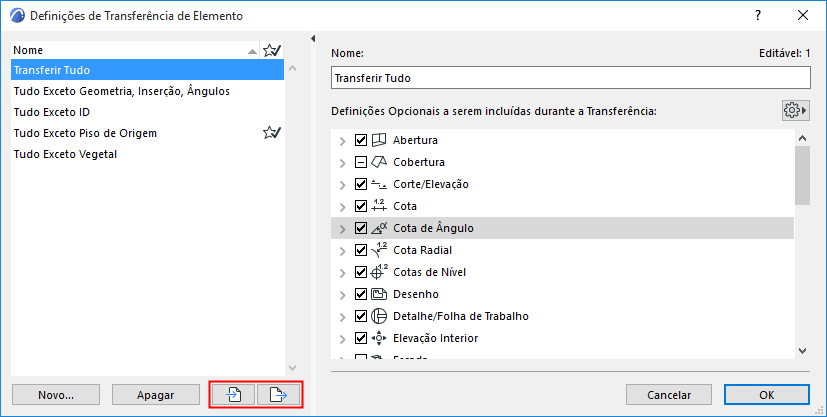The width and height of the screenshot is (827, 417).
Task: Click the Cancelar button
Action: pos(669,395)
